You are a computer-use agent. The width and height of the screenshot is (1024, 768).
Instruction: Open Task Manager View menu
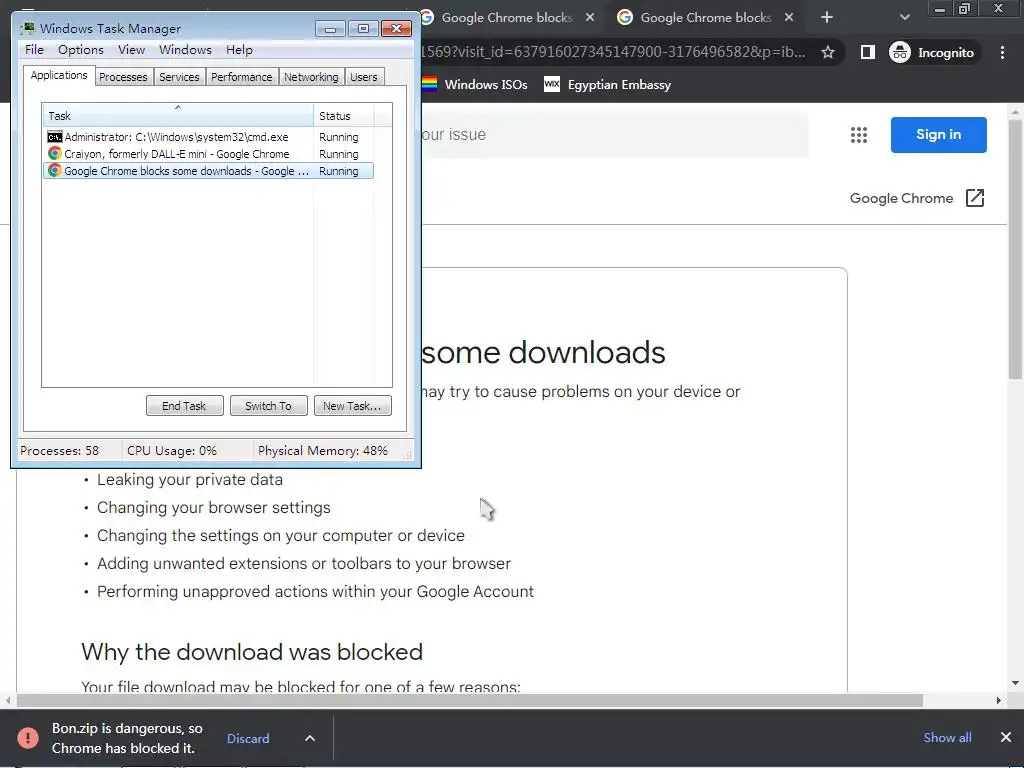(131, 50)
